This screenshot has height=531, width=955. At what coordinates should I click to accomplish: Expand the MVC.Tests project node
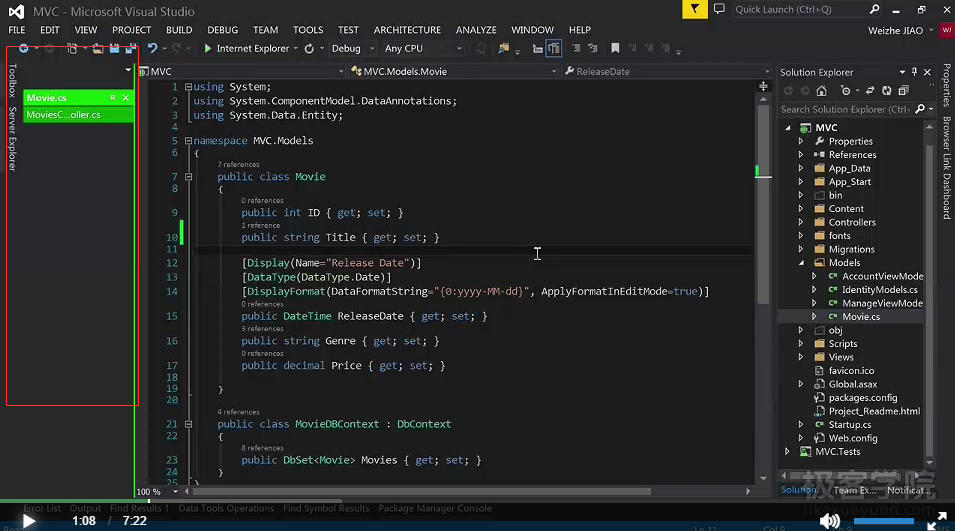[788, 451]
